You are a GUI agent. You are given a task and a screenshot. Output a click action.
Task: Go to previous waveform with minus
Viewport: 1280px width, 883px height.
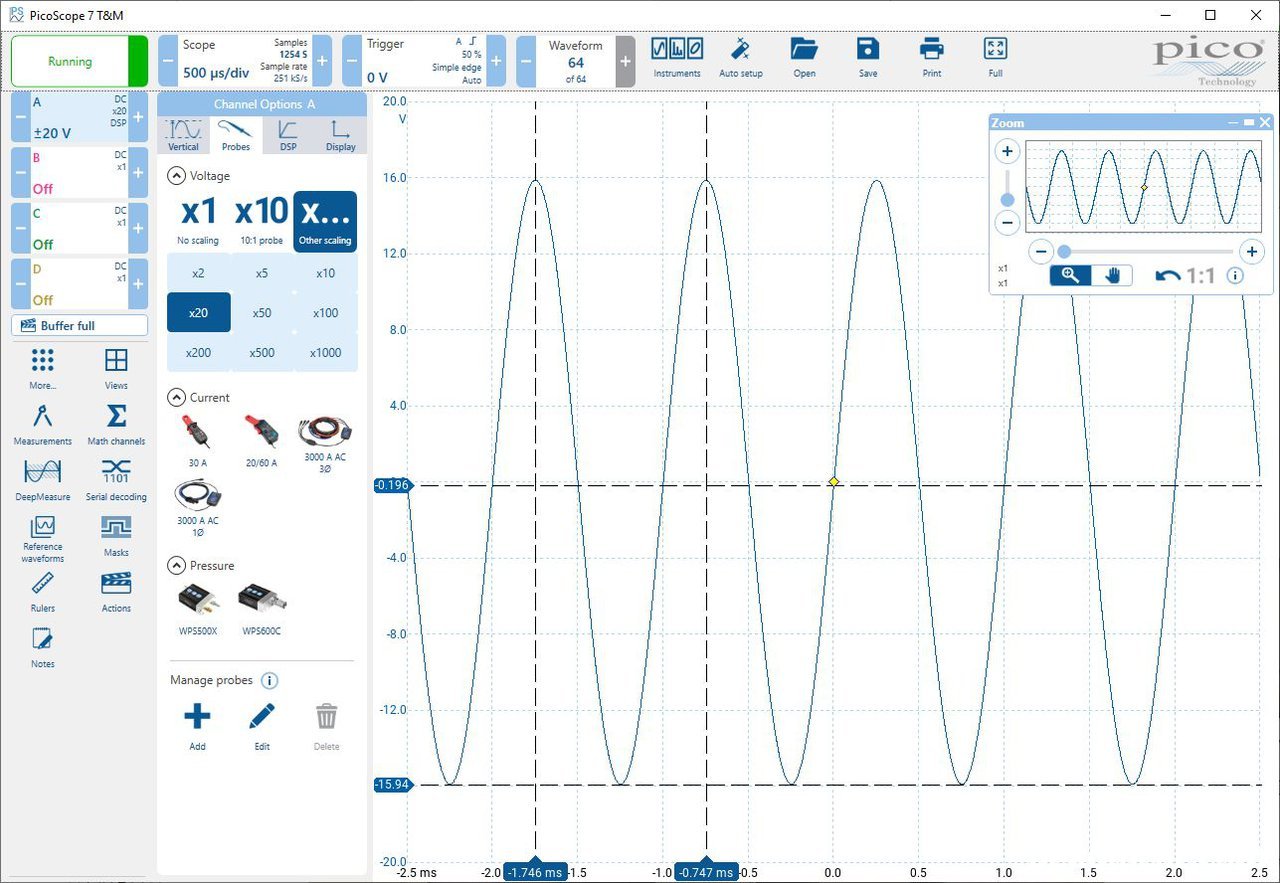tap(526, 61)
